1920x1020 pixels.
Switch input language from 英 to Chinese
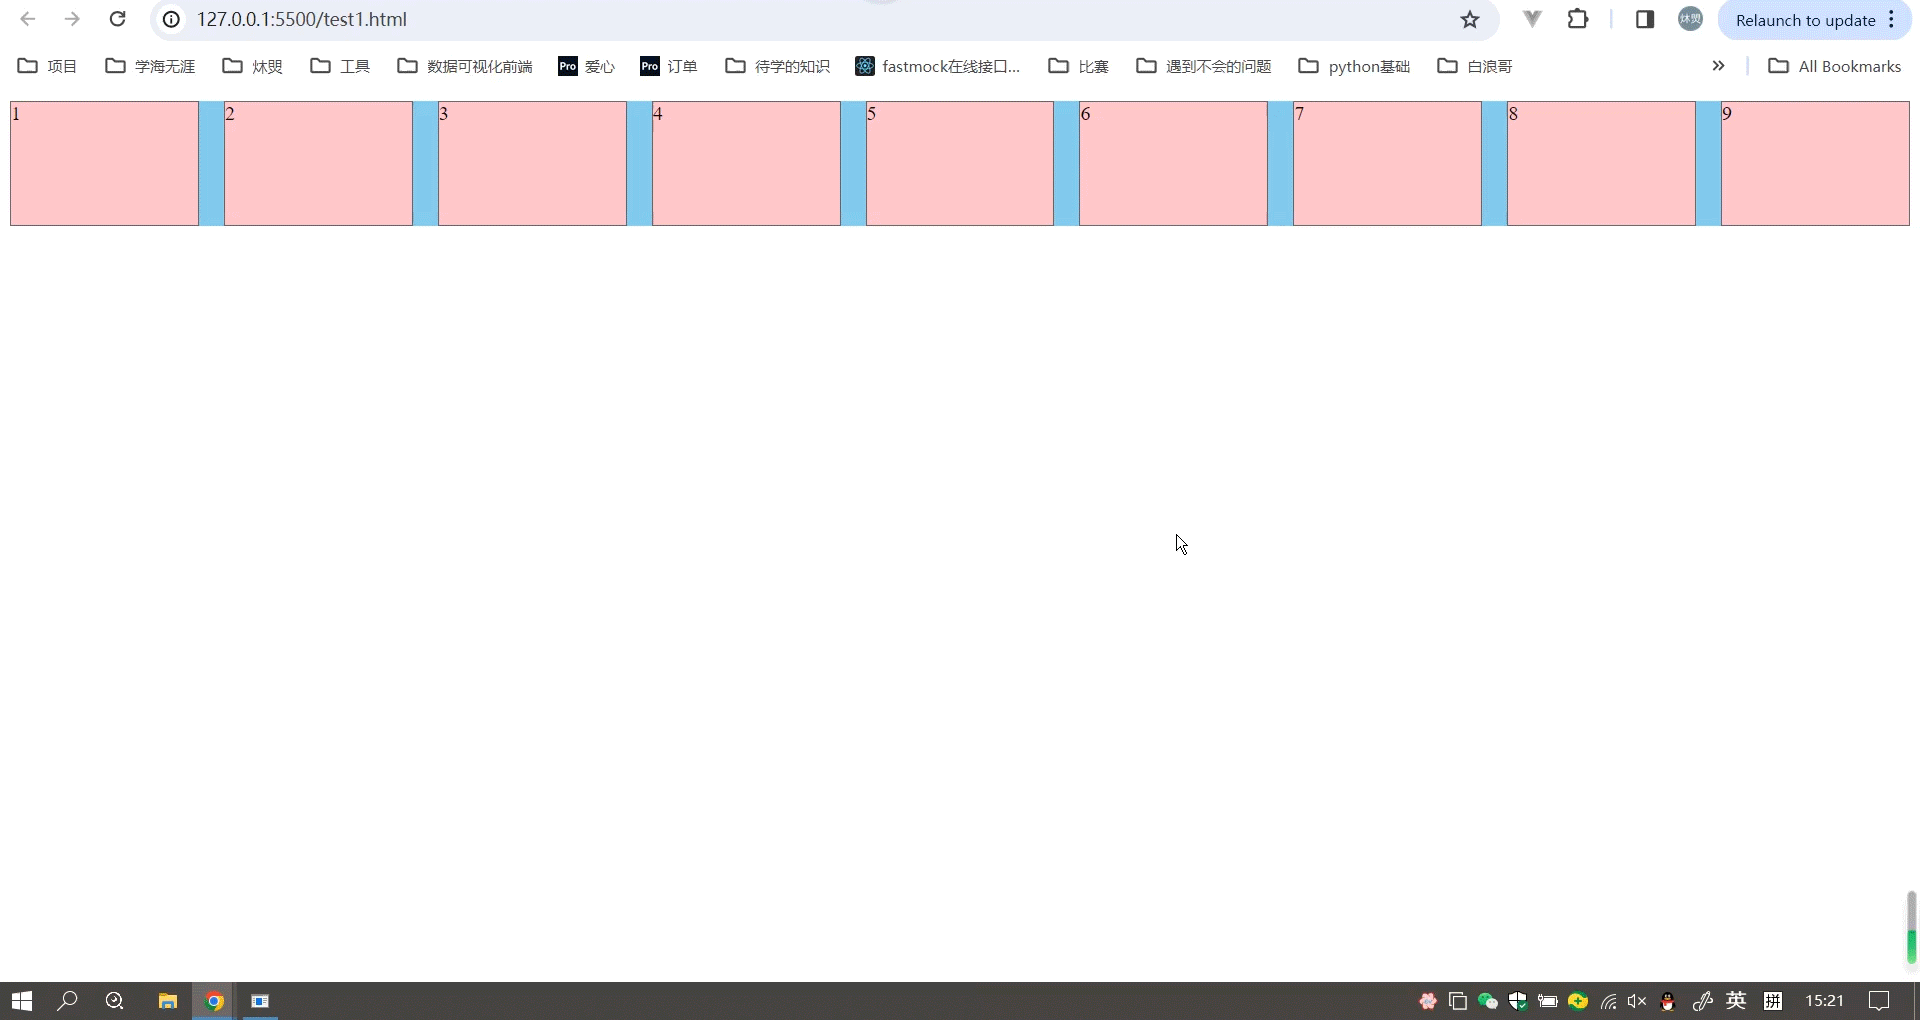point(1736,1001)
